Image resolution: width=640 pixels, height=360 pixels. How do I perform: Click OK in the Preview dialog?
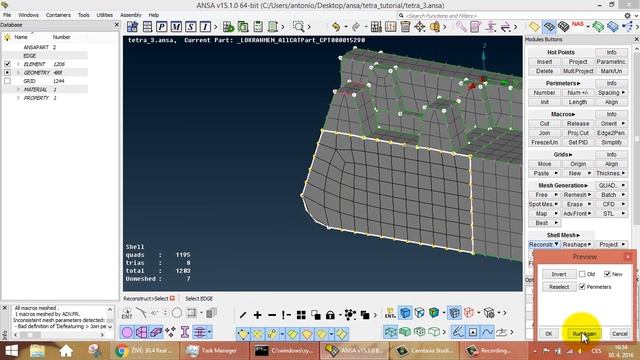click(x=549, y=333)
